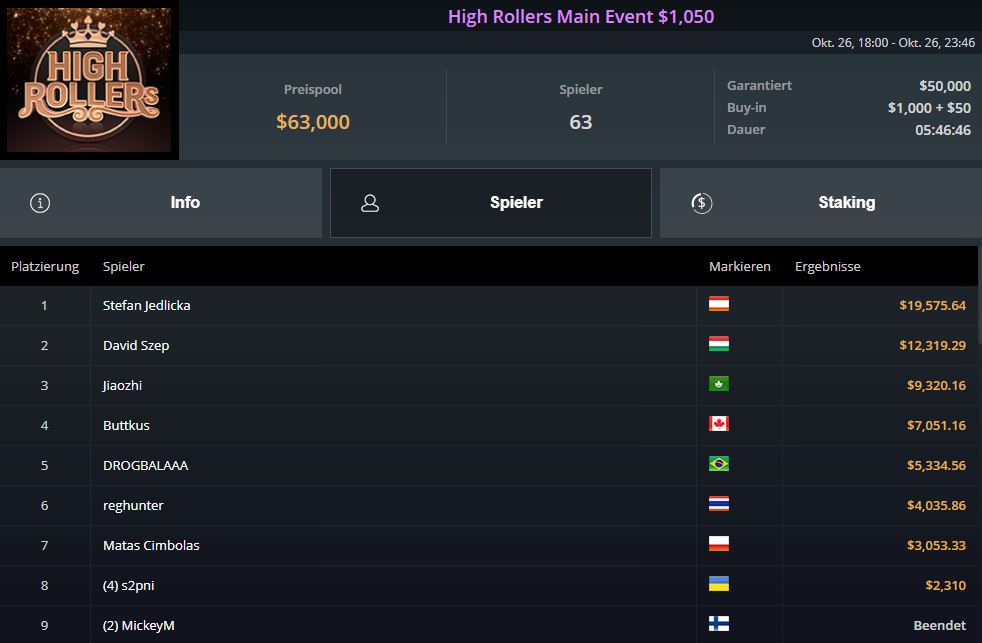Click the Macau flag beside Jiaozhi

pyautogui.click(x=718, y=384)
